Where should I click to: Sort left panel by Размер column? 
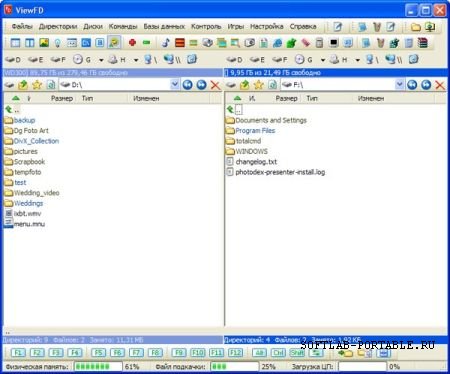click(62, 98)
